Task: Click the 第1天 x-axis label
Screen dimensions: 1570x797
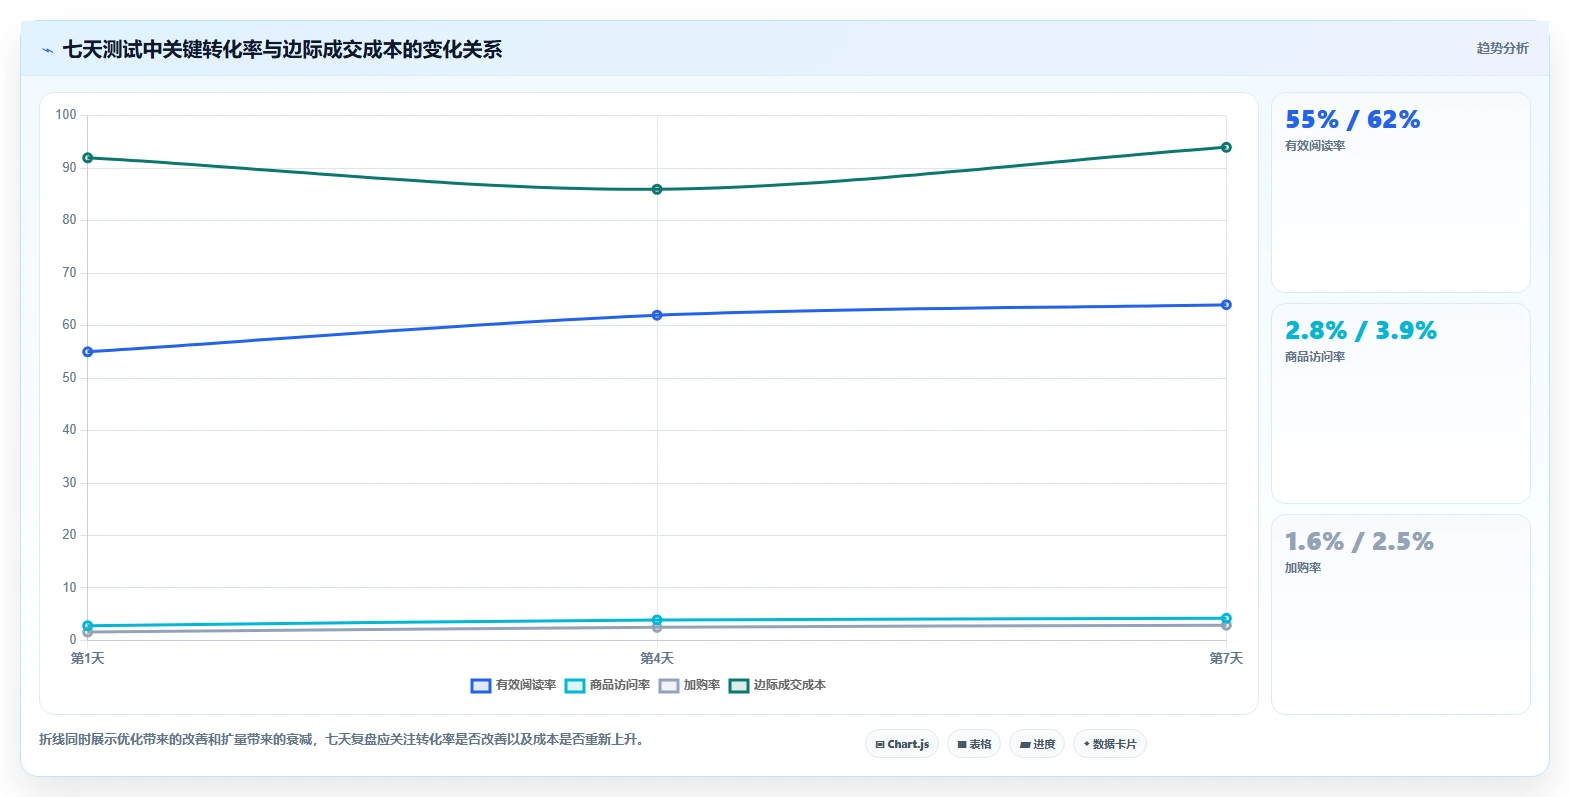Action: 88,658
